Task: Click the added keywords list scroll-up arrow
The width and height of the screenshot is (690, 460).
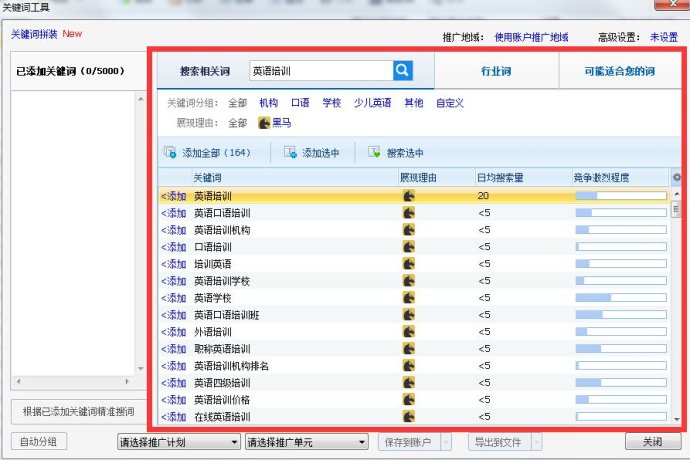Action: click(x=140, y=99)
